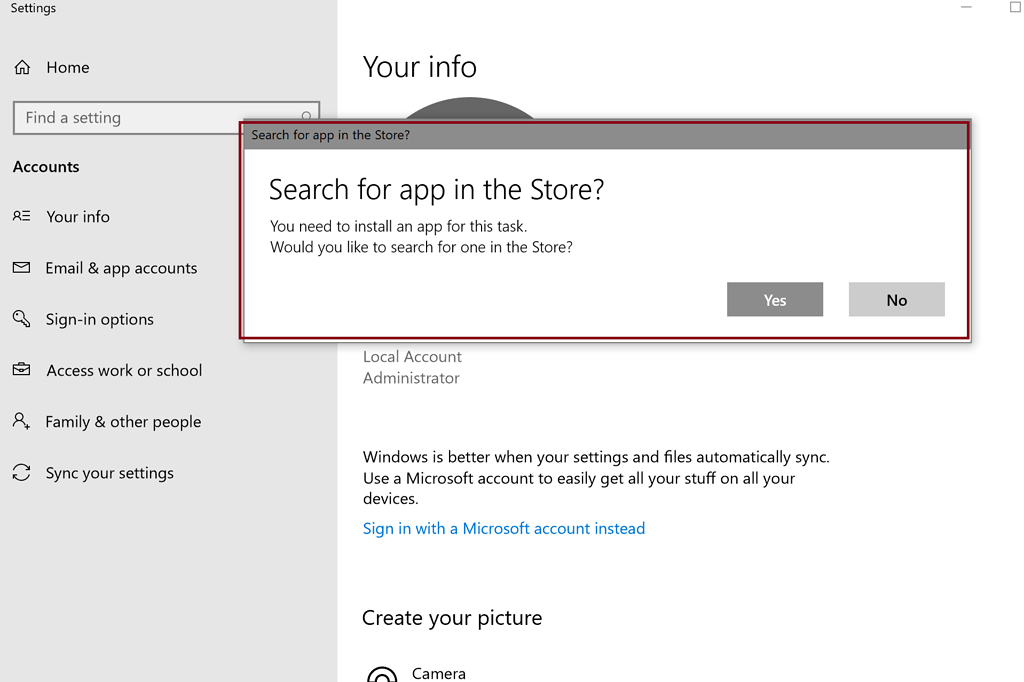This screenshot has height=682, width=1024.
Task: Click the people icon for Family & other people
Action: tap(22, 421)
